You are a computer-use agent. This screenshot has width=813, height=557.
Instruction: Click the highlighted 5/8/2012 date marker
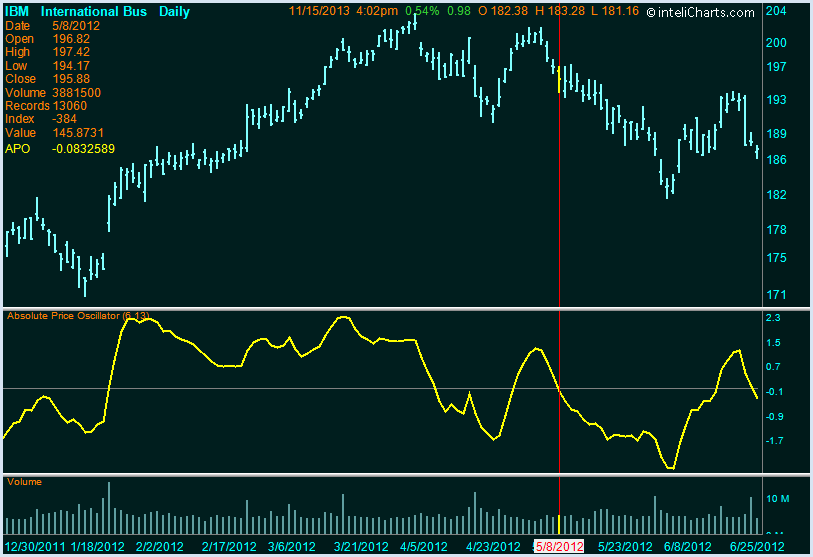click(559, 547)
